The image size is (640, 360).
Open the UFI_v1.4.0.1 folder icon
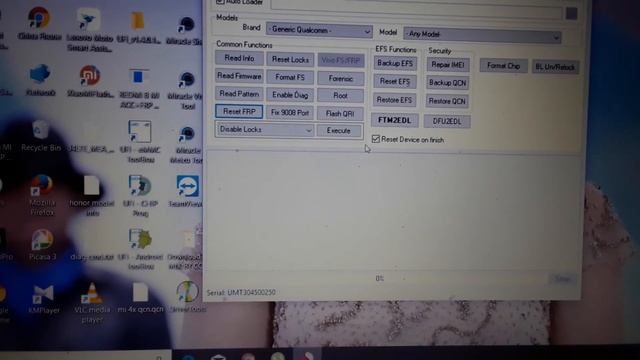coord(138,27)
